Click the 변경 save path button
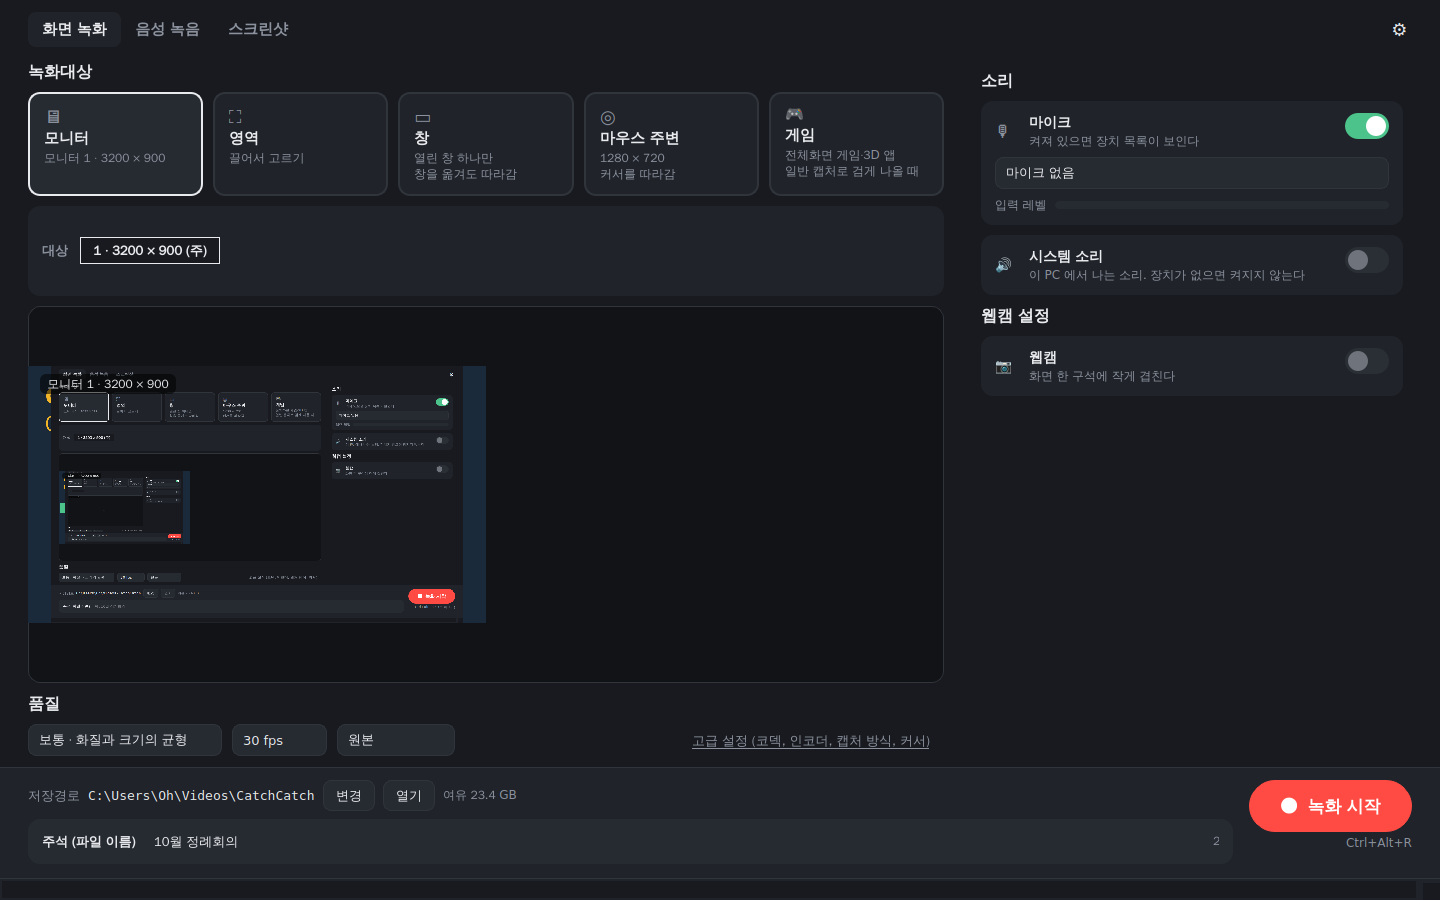 349,796
